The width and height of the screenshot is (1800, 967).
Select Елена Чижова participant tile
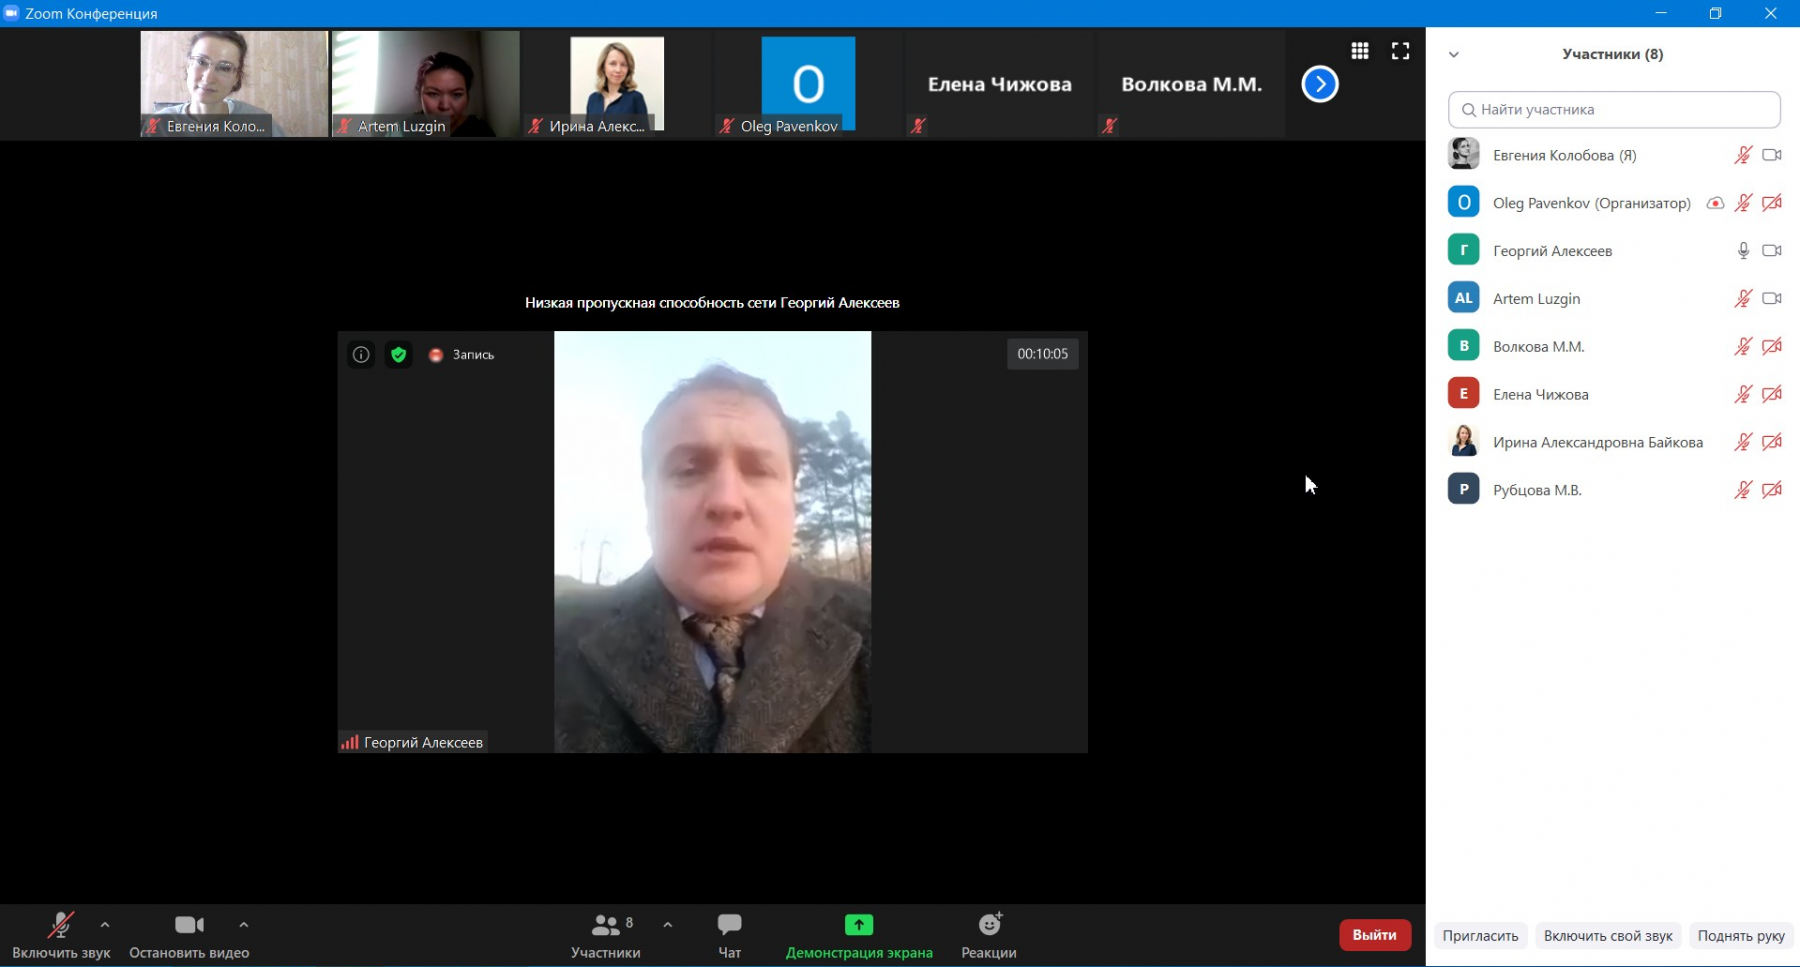click(x=1000, y=84)
